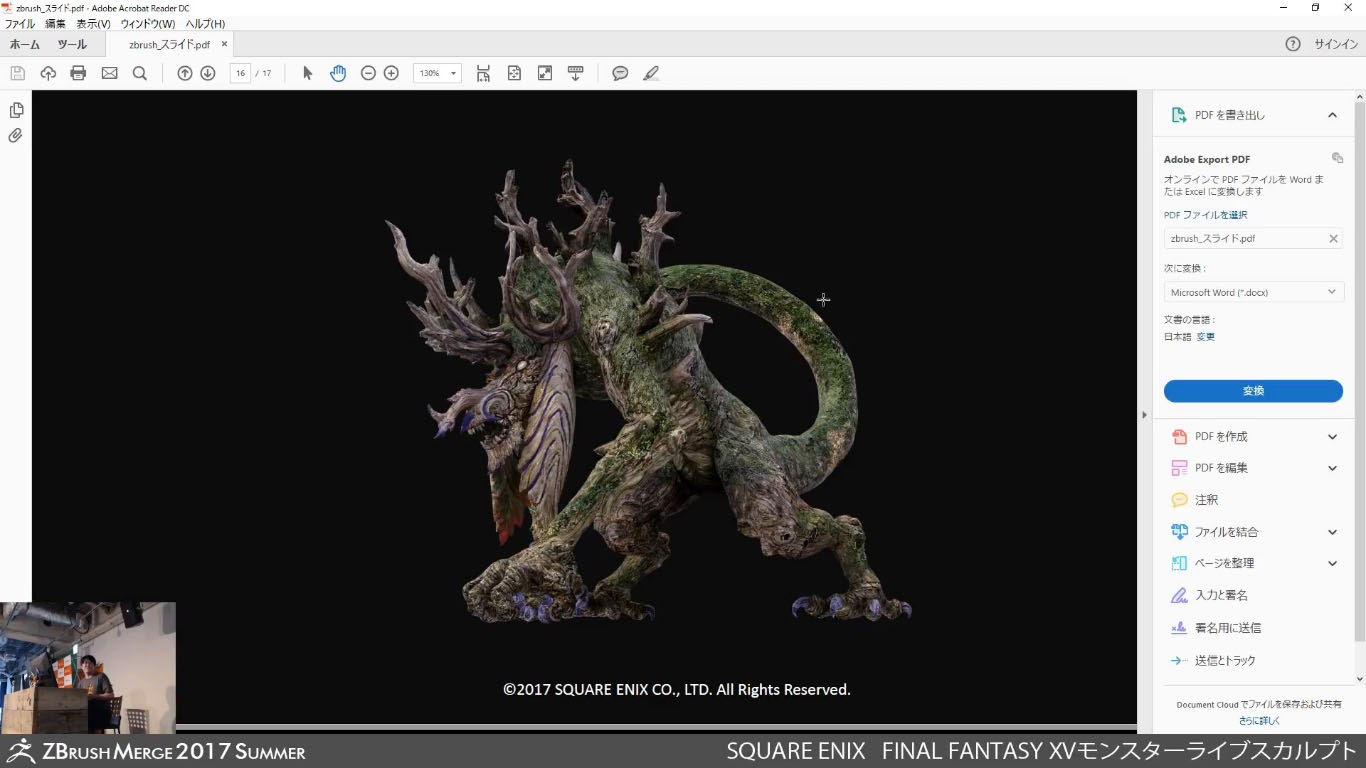Go to next page arrow
This screenshot has height=768, width=1366.
[208, 73]
